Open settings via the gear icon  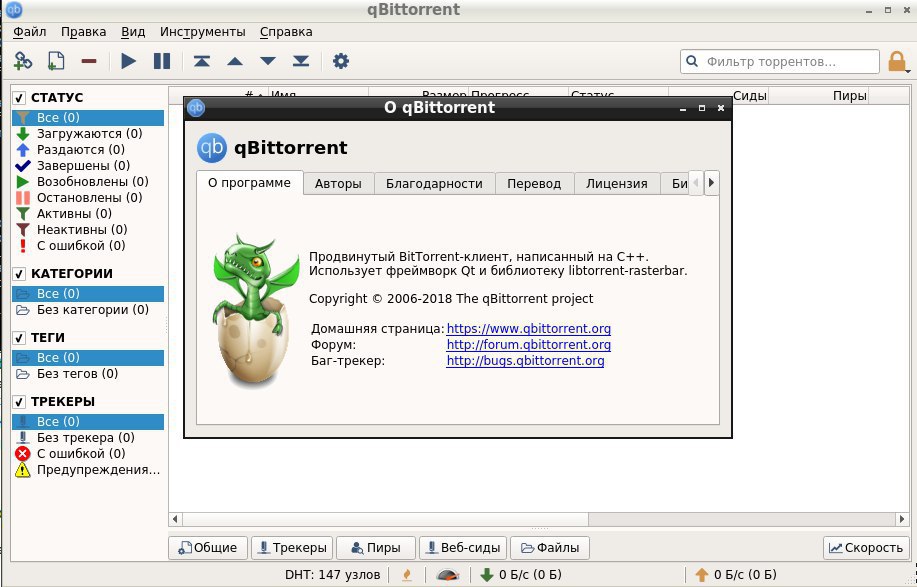tap(340, 61)
